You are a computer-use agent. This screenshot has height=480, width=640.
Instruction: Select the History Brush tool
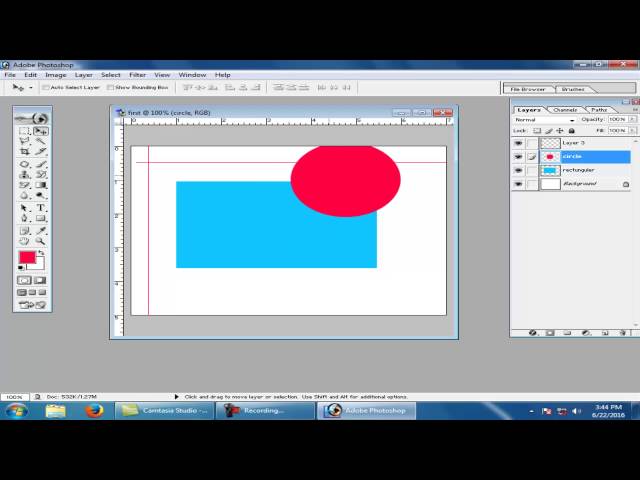(x=40, y=175)
